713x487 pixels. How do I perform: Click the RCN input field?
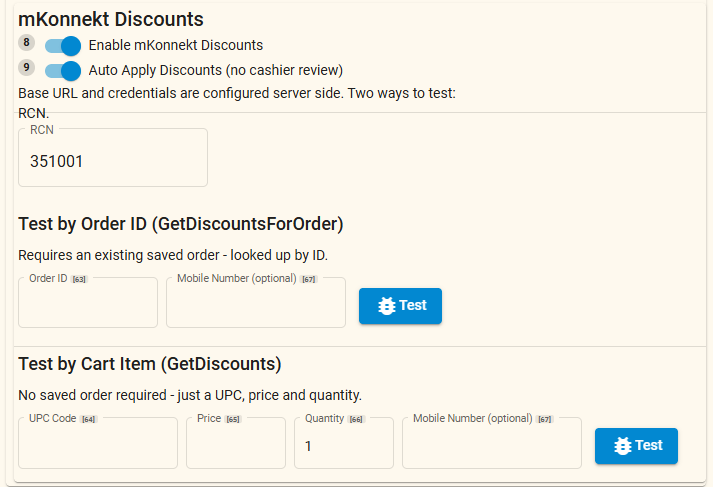(113, 157)
